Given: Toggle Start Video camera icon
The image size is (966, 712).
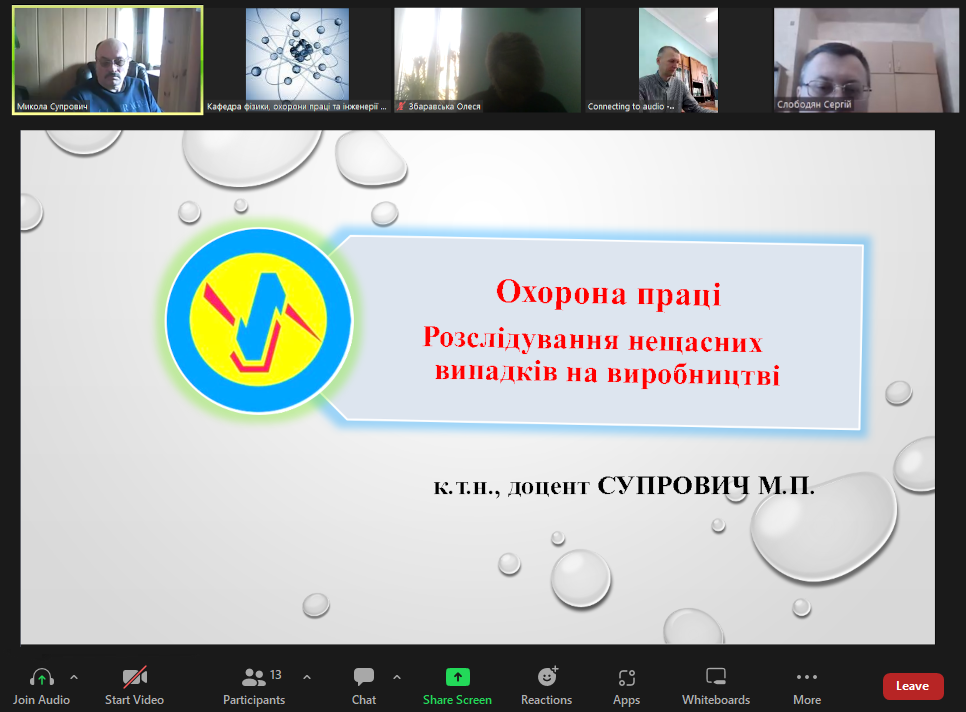Looking at the screenshot, I should [134, 678].
